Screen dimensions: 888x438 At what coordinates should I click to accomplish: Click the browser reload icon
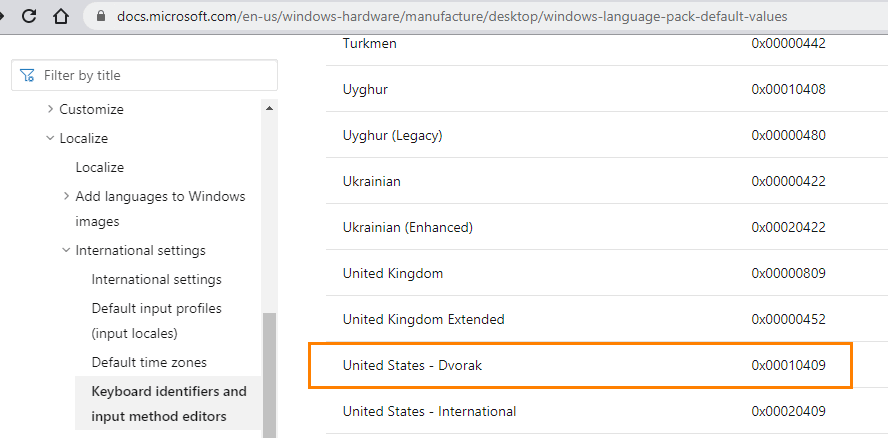tap(29, 16)
